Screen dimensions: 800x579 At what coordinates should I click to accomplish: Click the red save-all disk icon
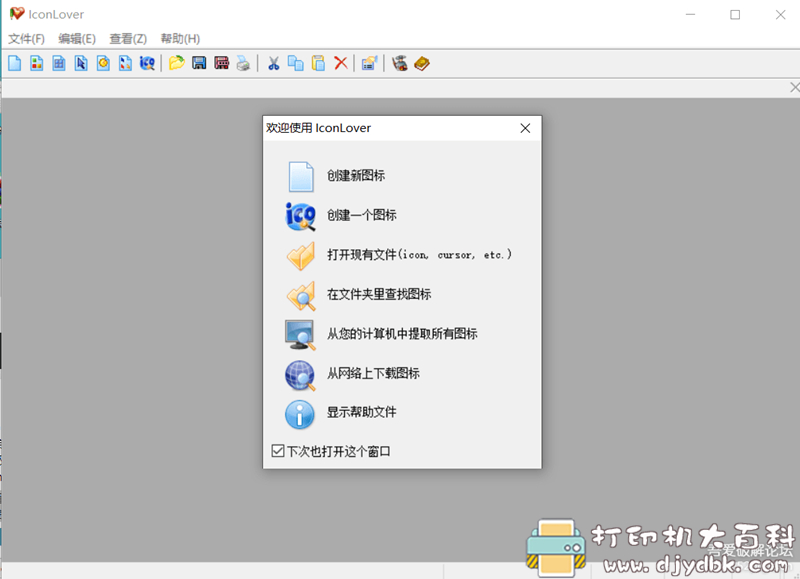221,63
